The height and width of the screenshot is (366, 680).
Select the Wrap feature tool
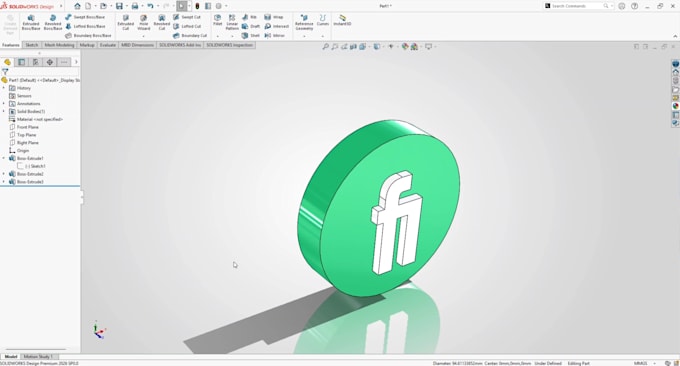tap(274, 17)
